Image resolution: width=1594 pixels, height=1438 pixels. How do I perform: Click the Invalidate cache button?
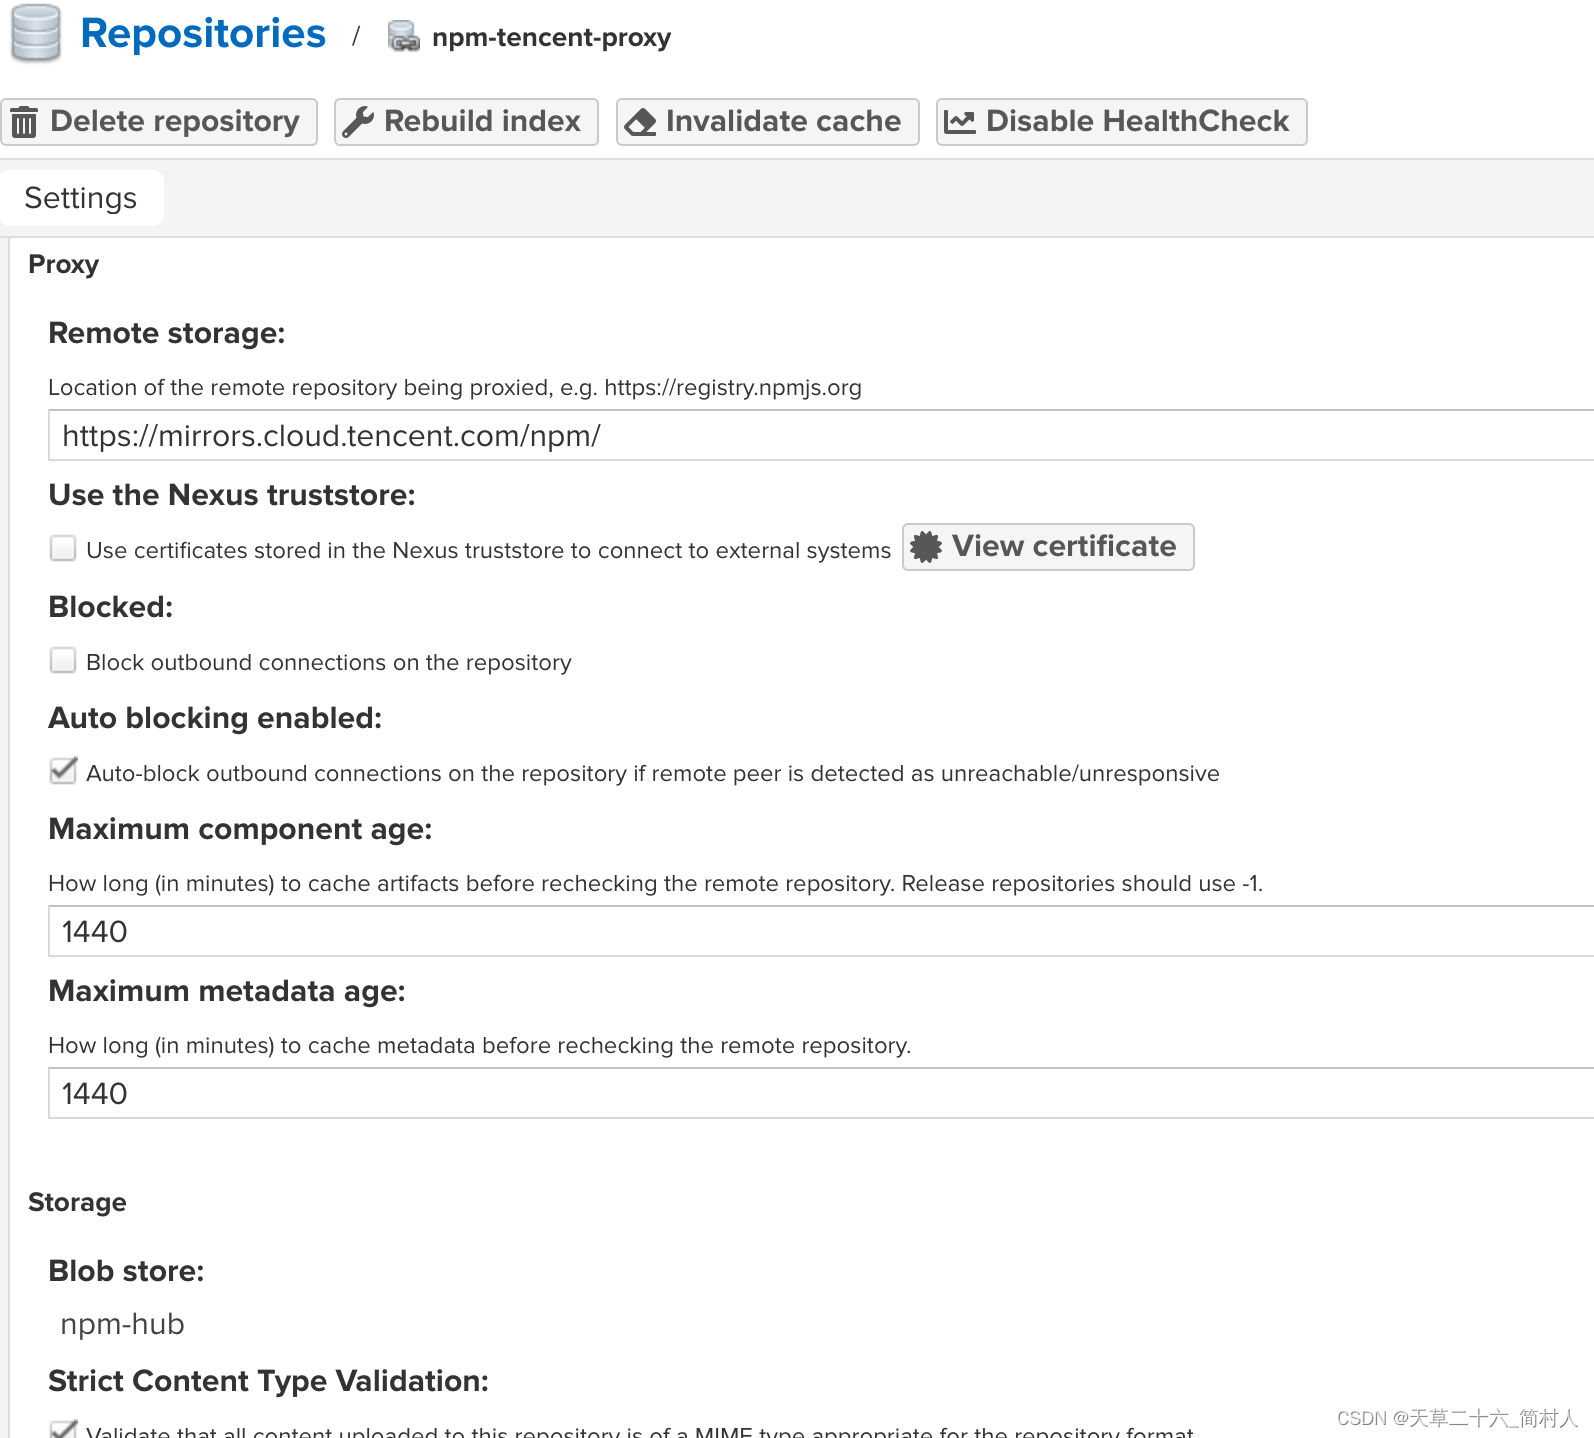[x=768, y=122]
